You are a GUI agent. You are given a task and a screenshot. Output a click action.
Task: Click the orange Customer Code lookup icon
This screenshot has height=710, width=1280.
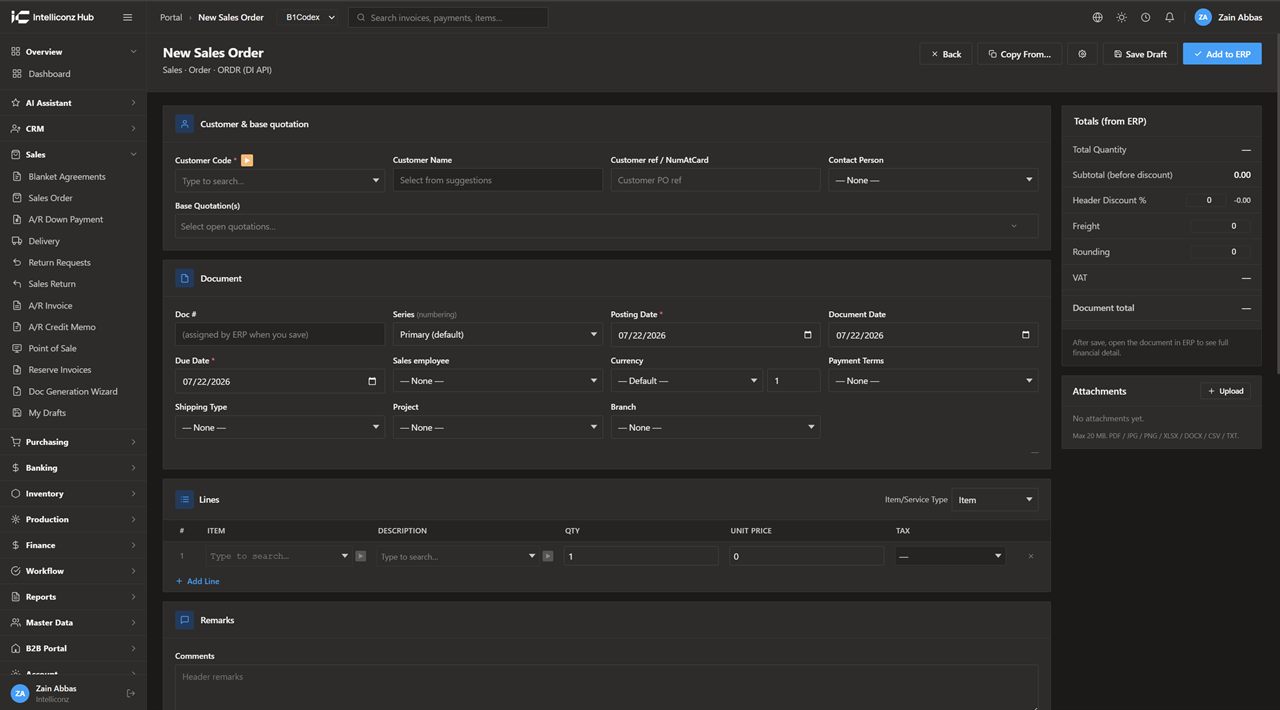point(247,160)
